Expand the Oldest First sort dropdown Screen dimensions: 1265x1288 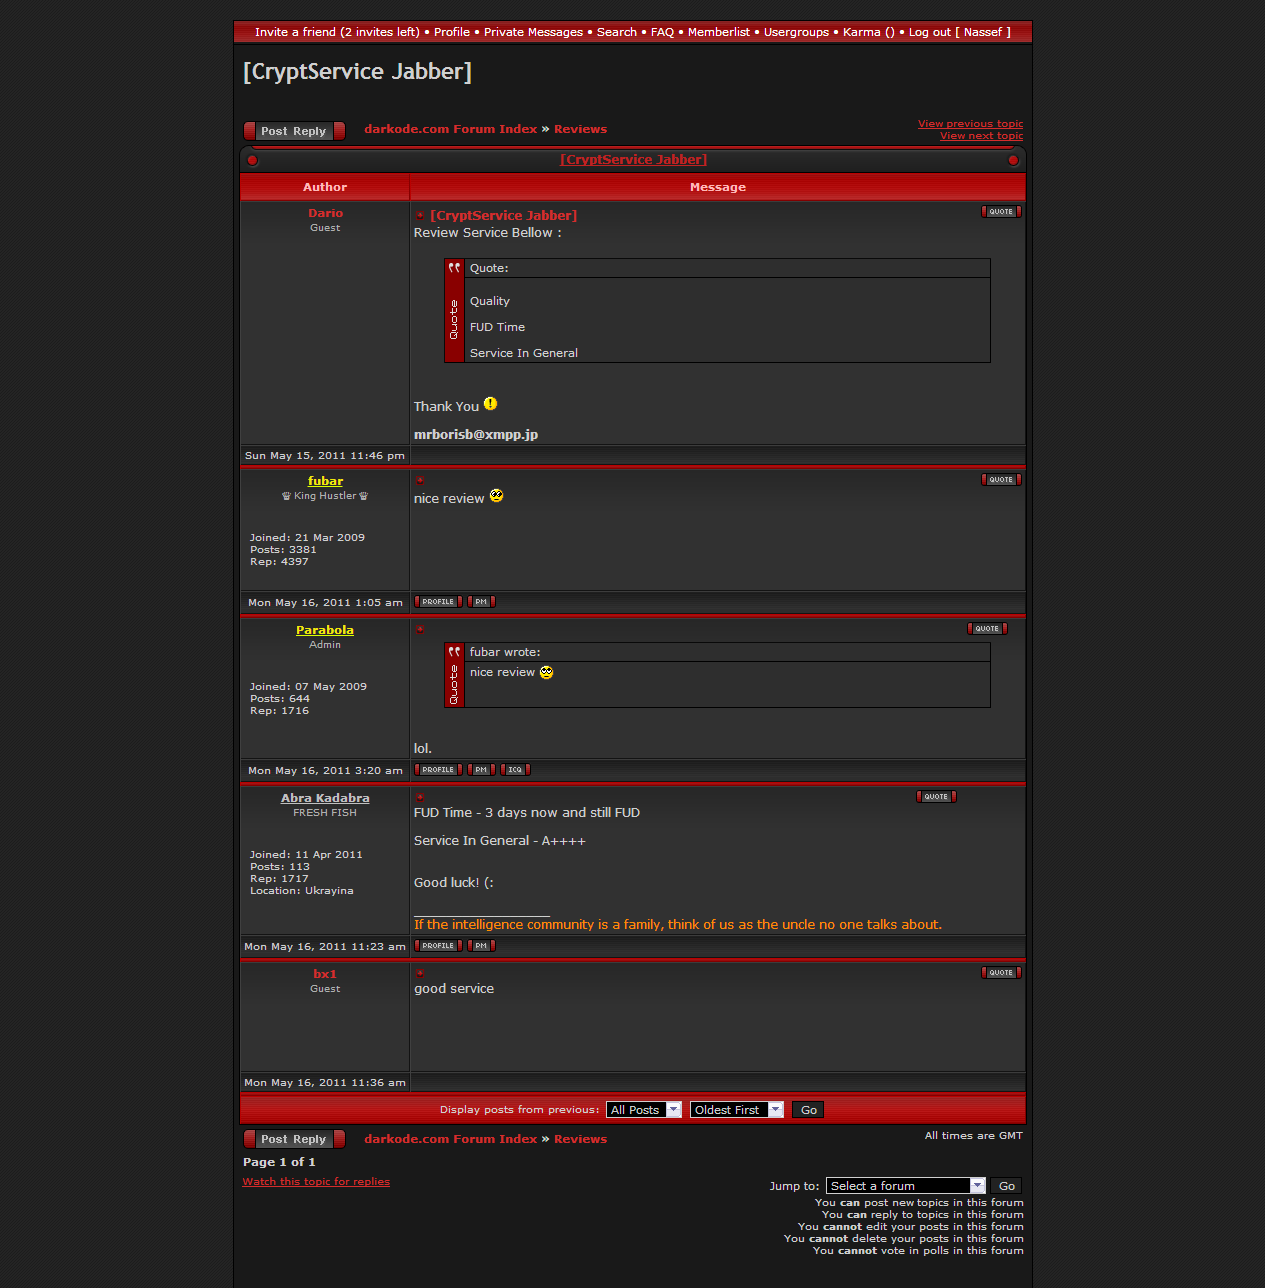coord(736,1110)
